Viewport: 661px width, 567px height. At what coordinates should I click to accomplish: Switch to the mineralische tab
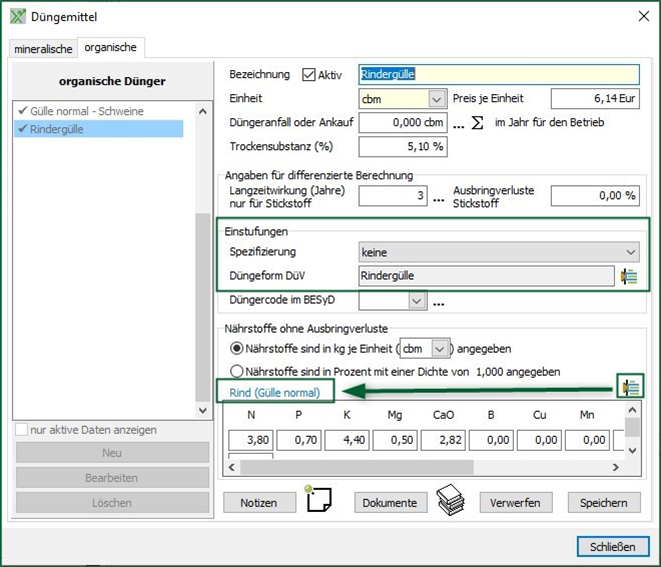pos(43,49)
